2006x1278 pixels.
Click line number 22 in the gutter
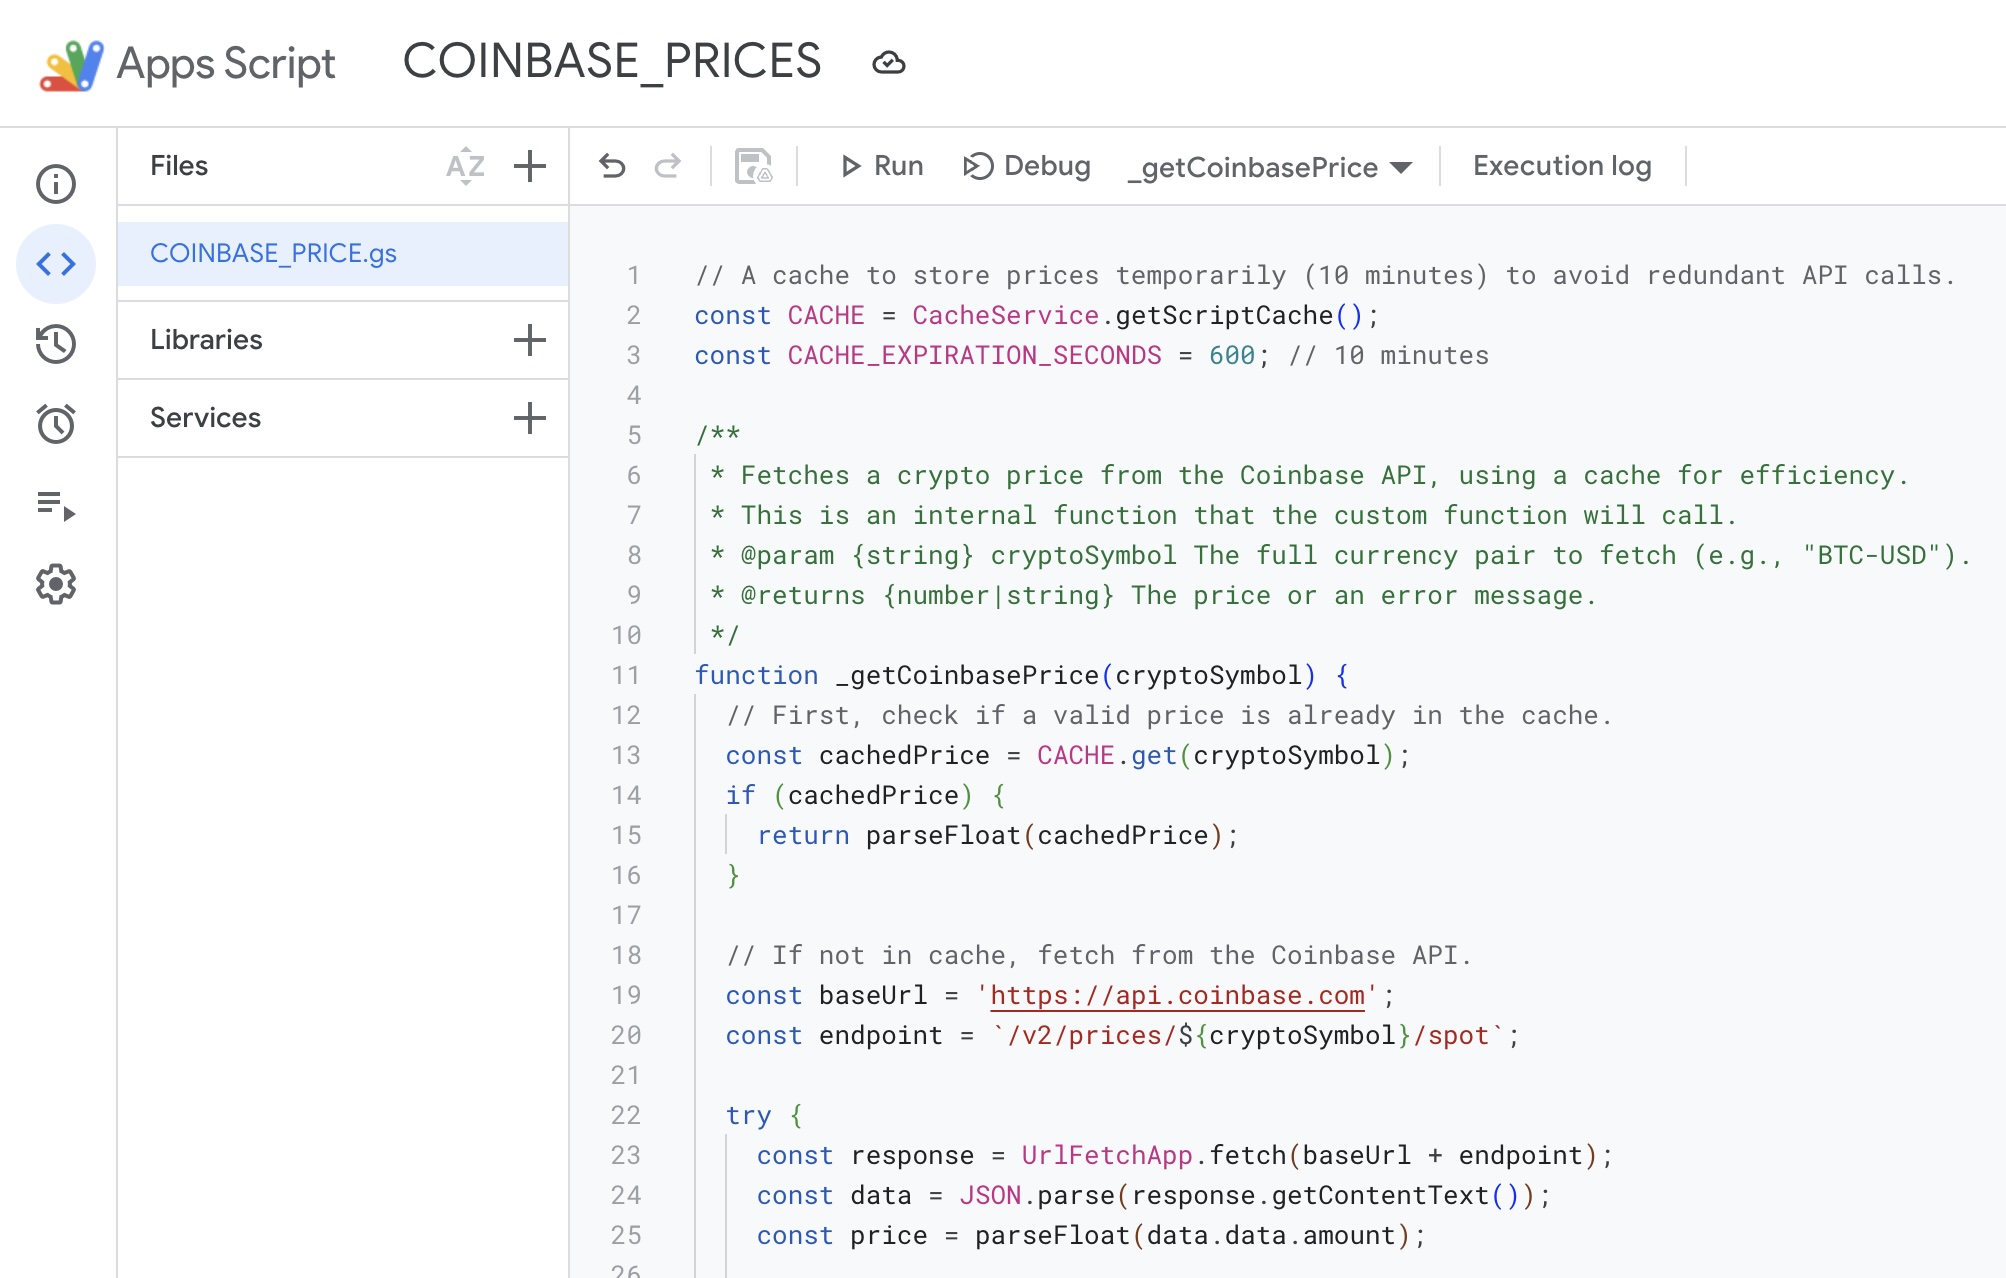pos(626,1116)
